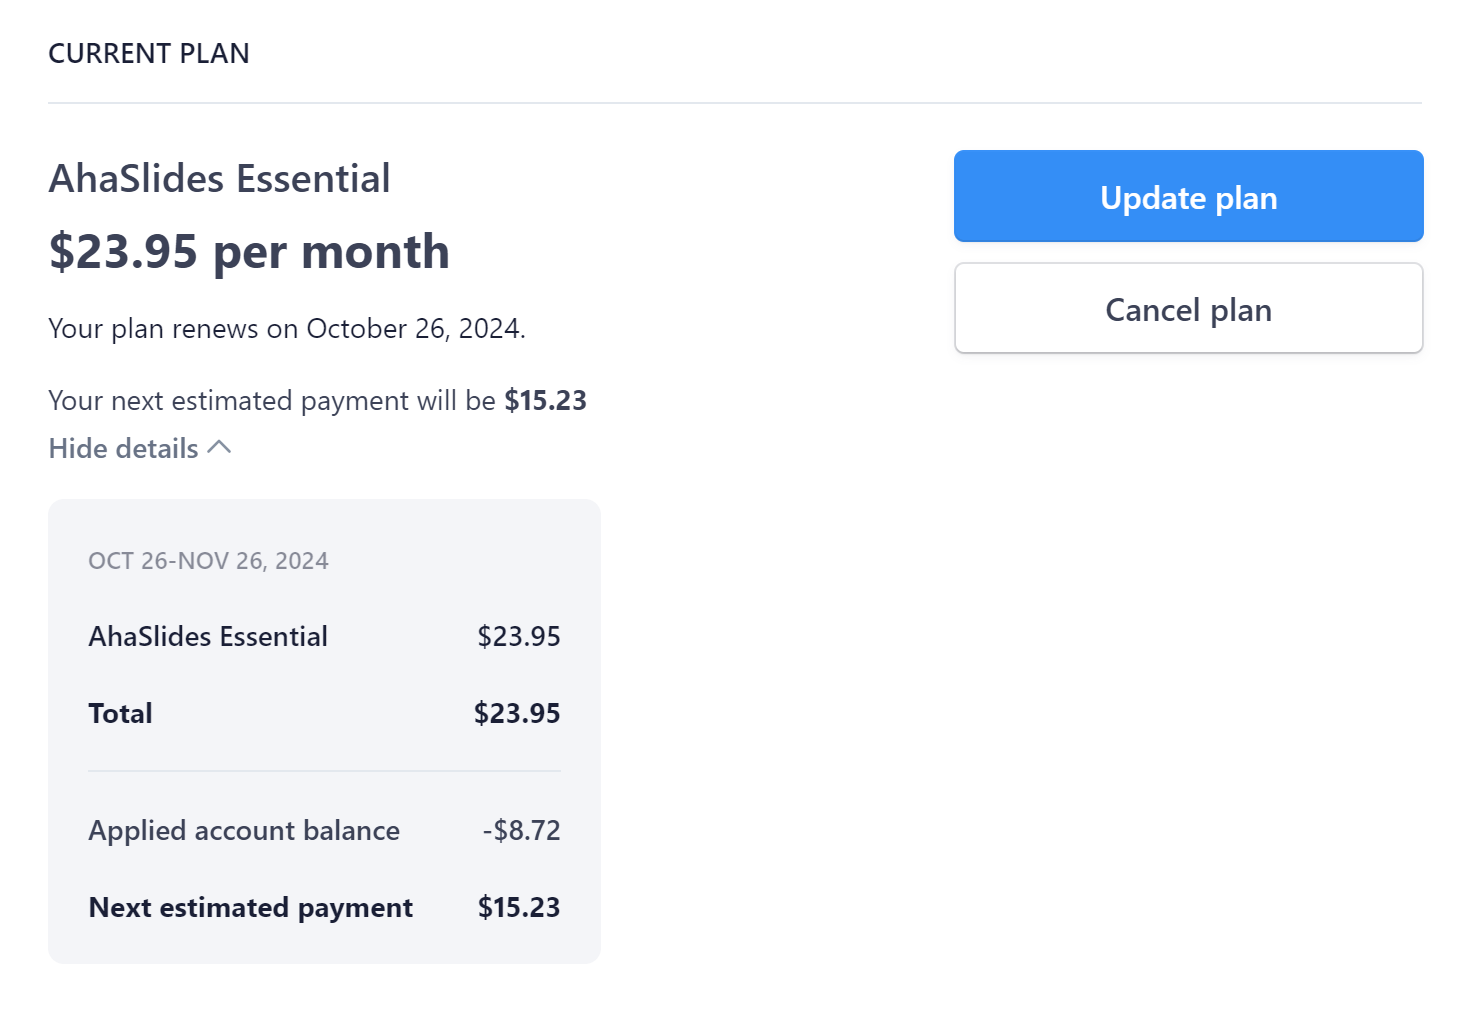The height and width of the screenshot is (1013, 1466).
Task: Click the Next estimated payment row label
Action: pos(250,907)
